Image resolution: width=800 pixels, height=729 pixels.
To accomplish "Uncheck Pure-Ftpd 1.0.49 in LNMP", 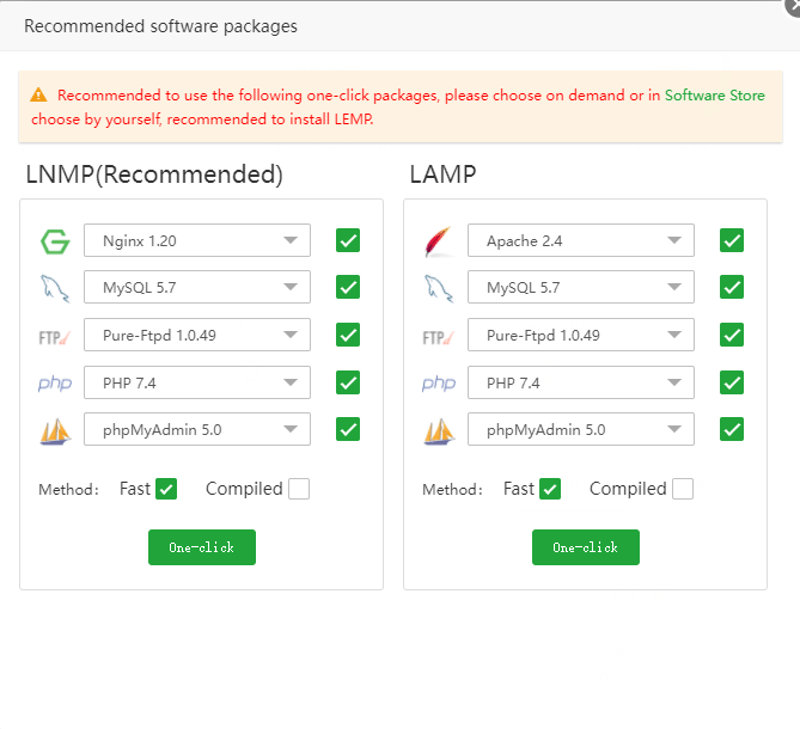I will (348, 335).
